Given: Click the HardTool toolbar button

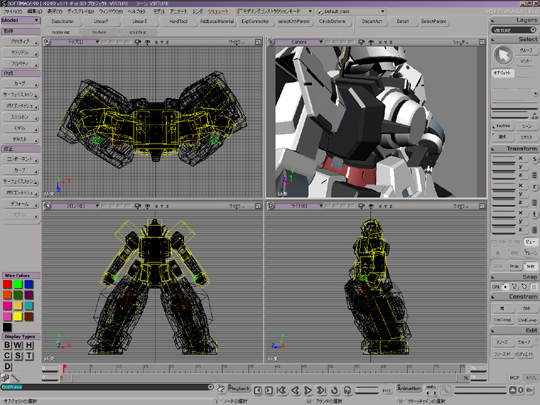Looking at the screenshot, I should point(178,21).
